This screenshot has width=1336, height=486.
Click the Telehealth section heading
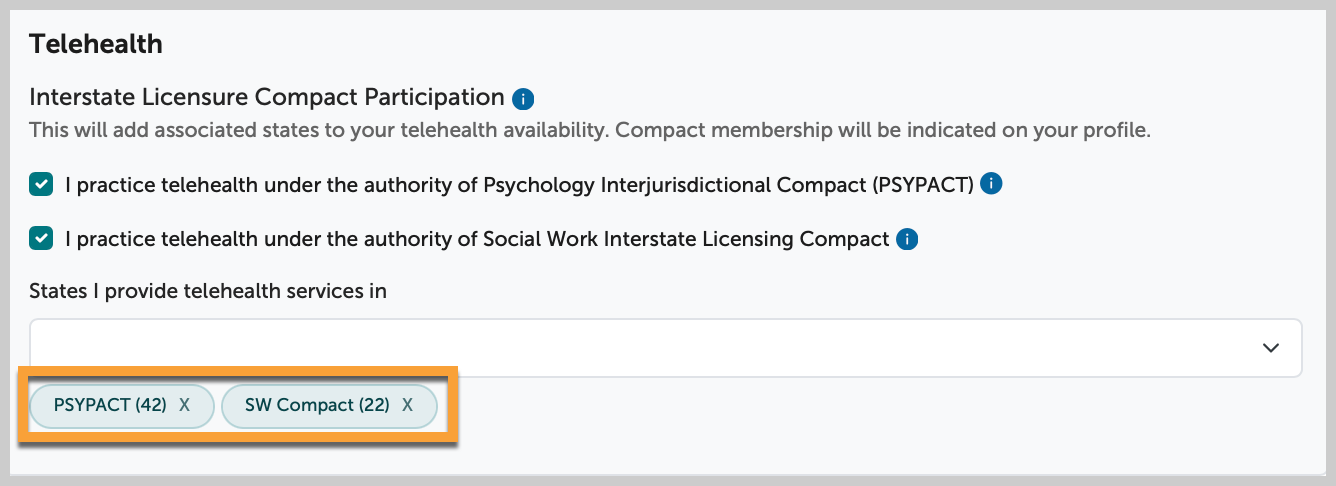pyautogui.click(x=96, y=44)
